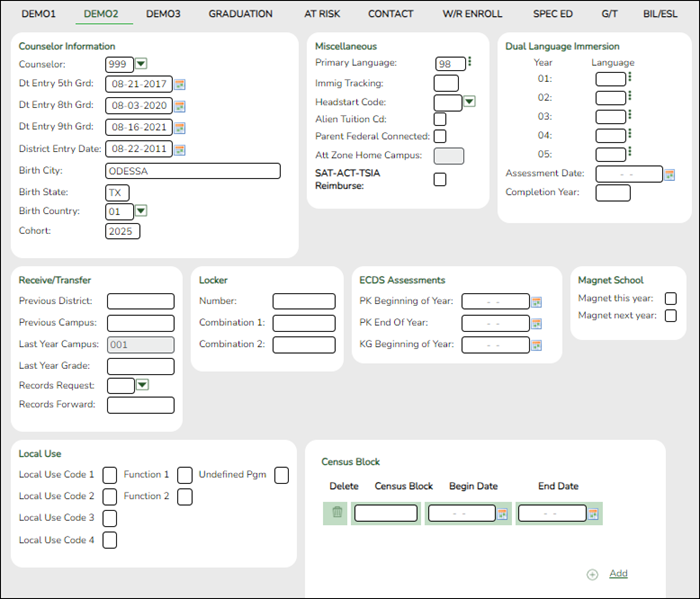Screen dimensions: 700x599
Task: Click the Locker Combination 2 field
Action: coord(304,345)
